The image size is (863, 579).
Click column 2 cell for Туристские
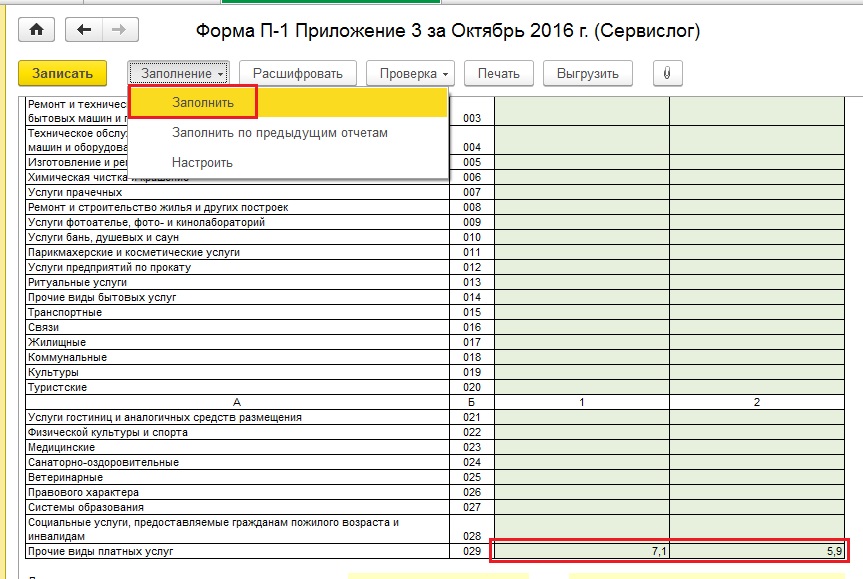[x=757, y=387]
